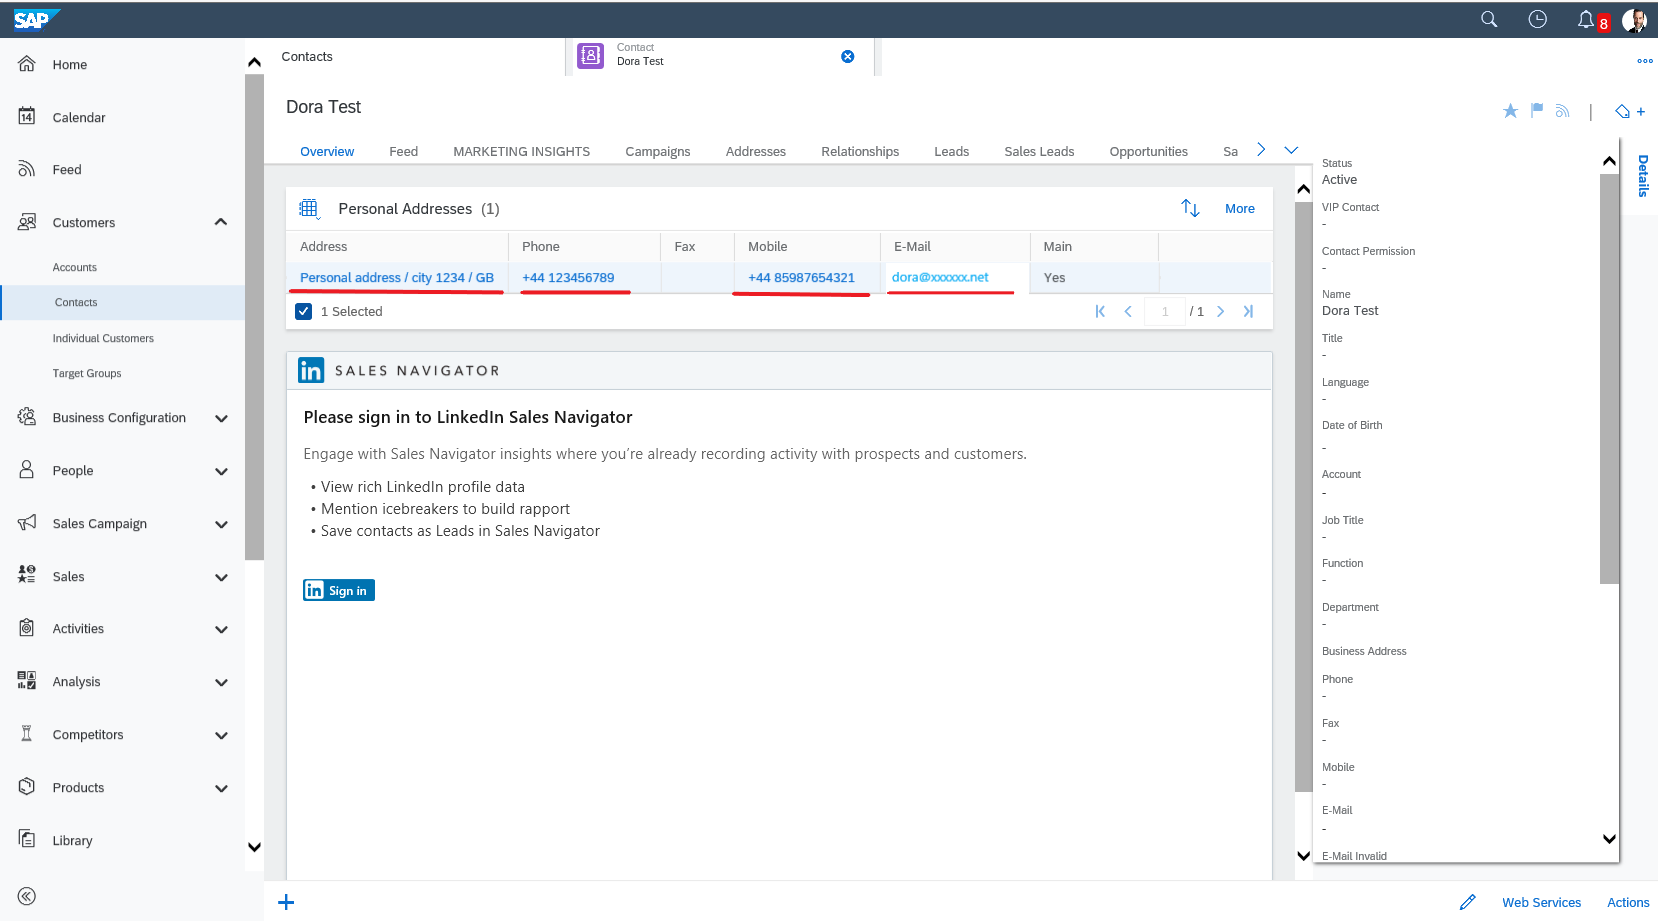Screen dimensions: 1658x921
Task: Go to first page of addresses
Action: (x=1100, y=311)
